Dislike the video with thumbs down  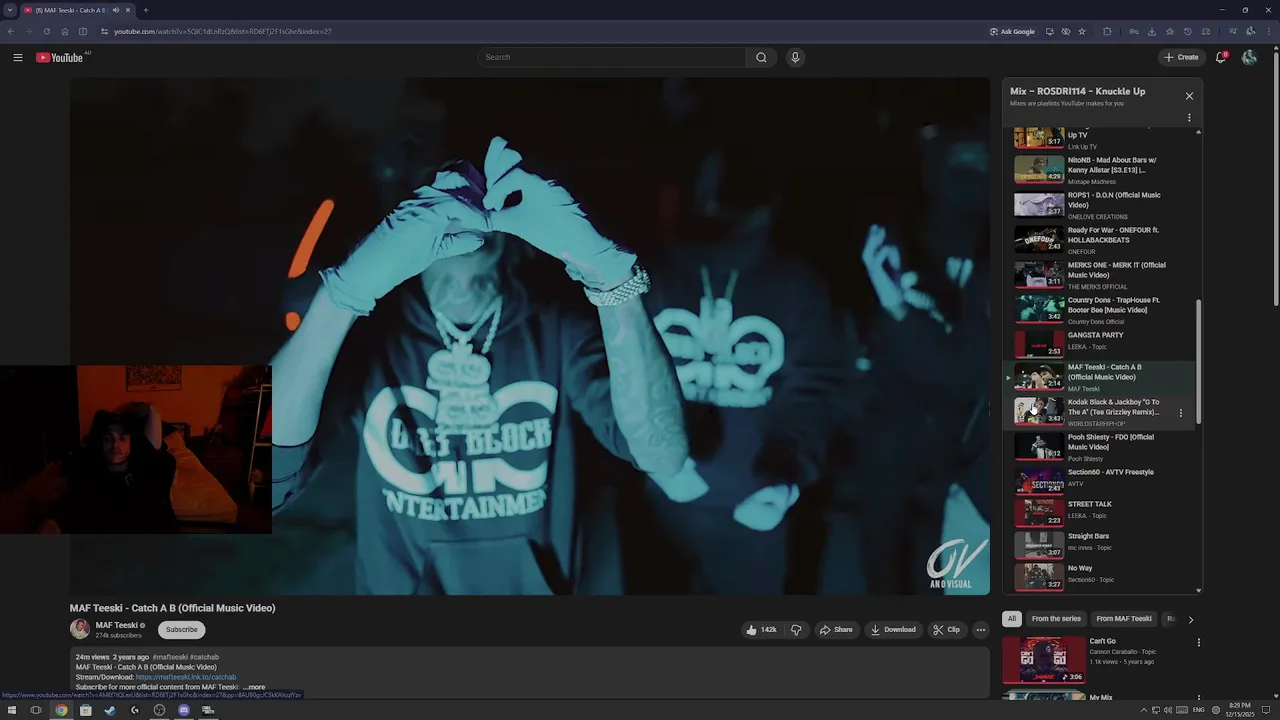click(x=796, y=630)
